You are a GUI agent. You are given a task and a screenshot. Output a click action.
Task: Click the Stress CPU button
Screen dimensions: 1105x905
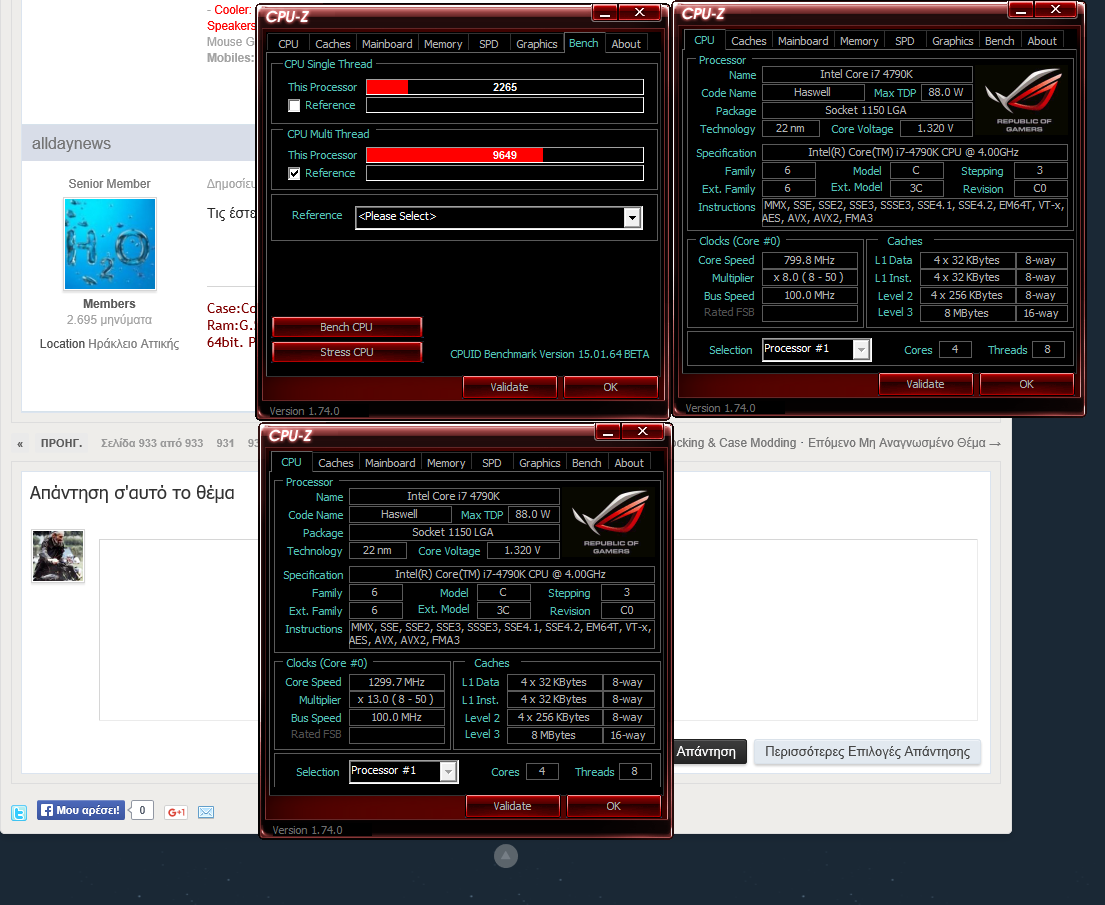pos(347,352)
